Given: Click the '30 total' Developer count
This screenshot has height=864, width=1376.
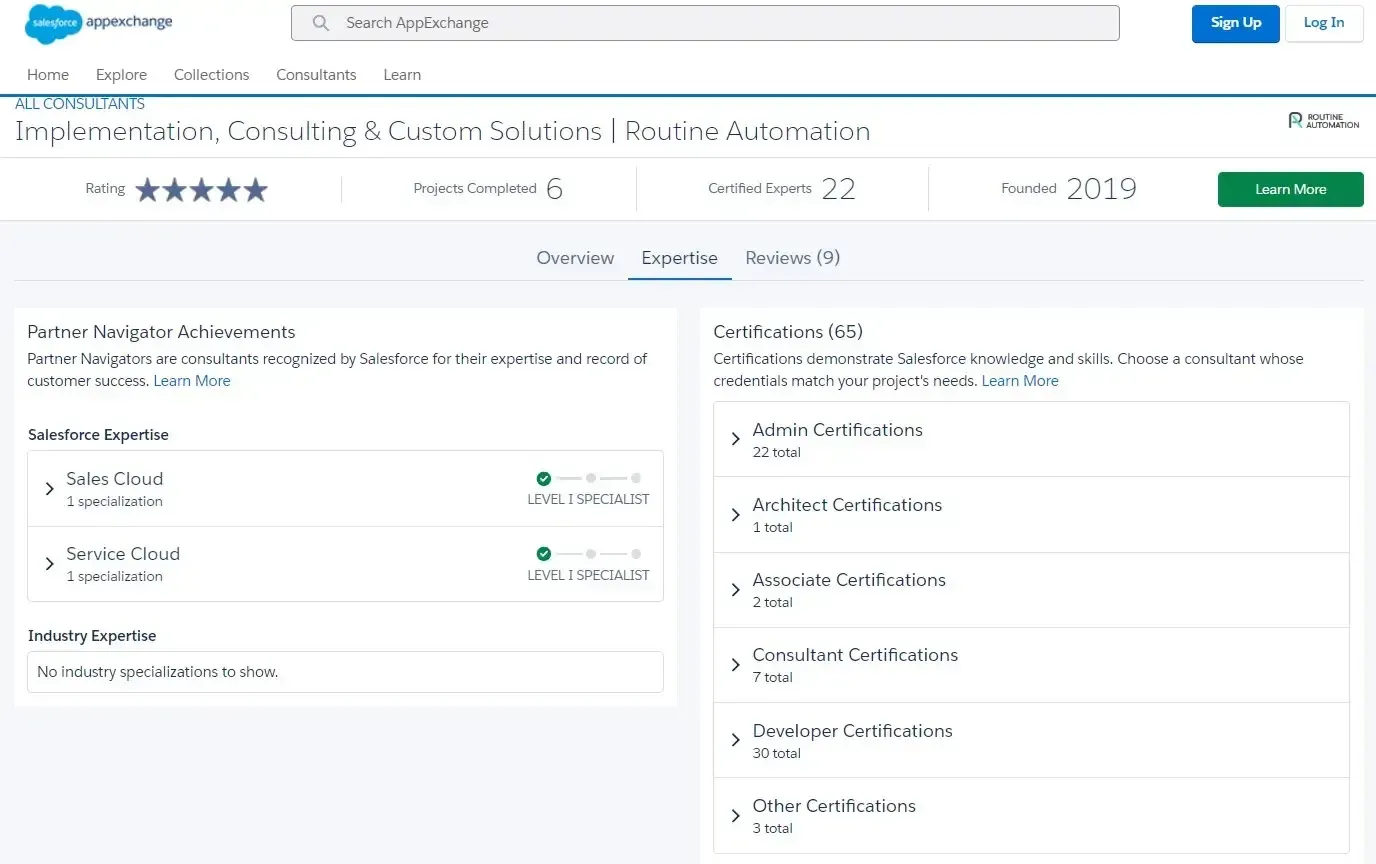Looking at the screenshot, I should pyautogui.click(x=777, y=753).
